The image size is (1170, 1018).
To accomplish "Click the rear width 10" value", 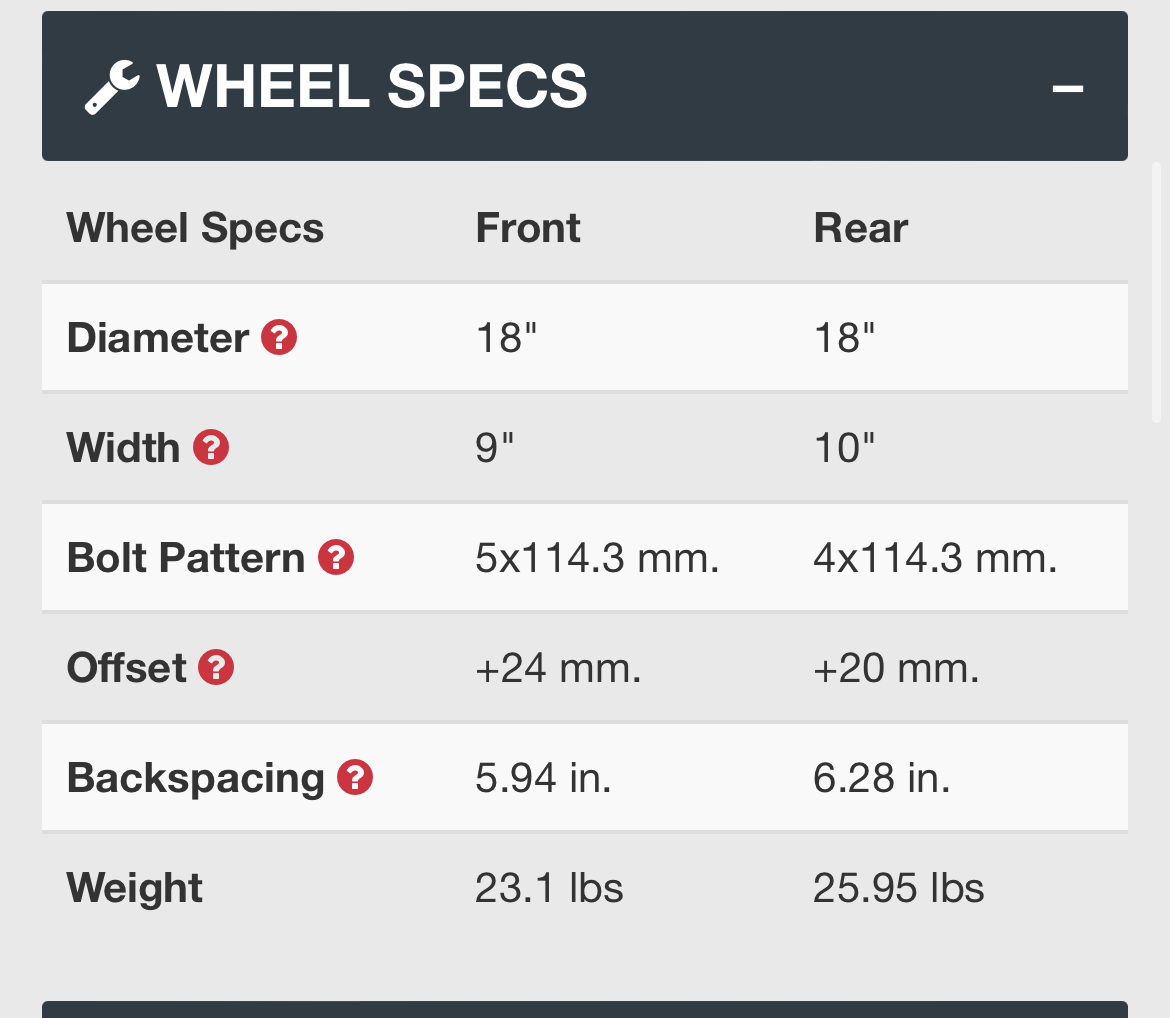I will click(x=843, y=448).
